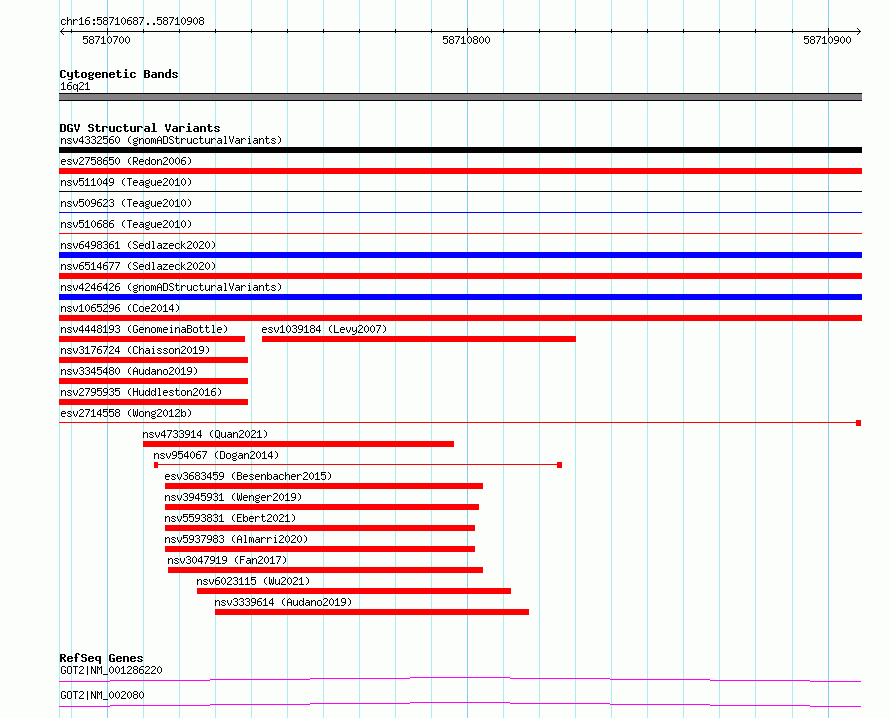Open nsv2795935 (Huddleston2016) variant

(x=141, y=392)
